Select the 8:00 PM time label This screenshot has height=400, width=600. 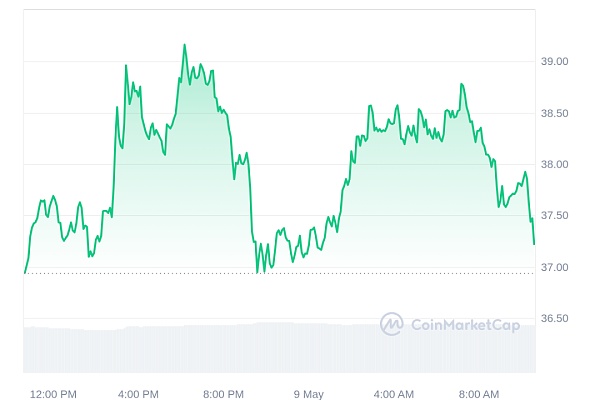223,394
